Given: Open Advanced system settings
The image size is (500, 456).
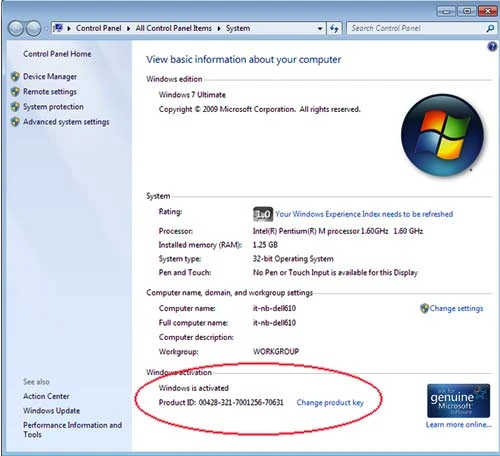Looking at the screenshot, I should coord(66,122).
